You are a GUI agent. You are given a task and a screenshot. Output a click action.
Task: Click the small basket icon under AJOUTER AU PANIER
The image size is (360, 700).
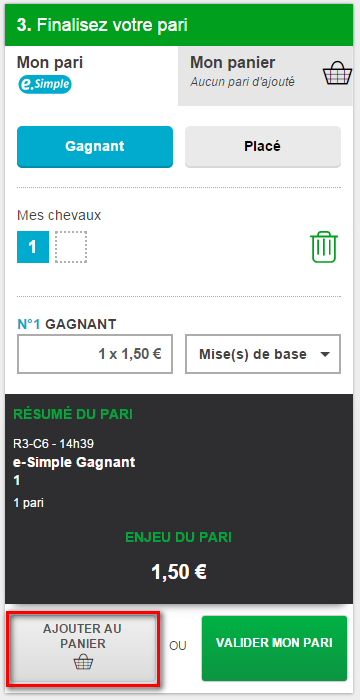click(84, 661)
